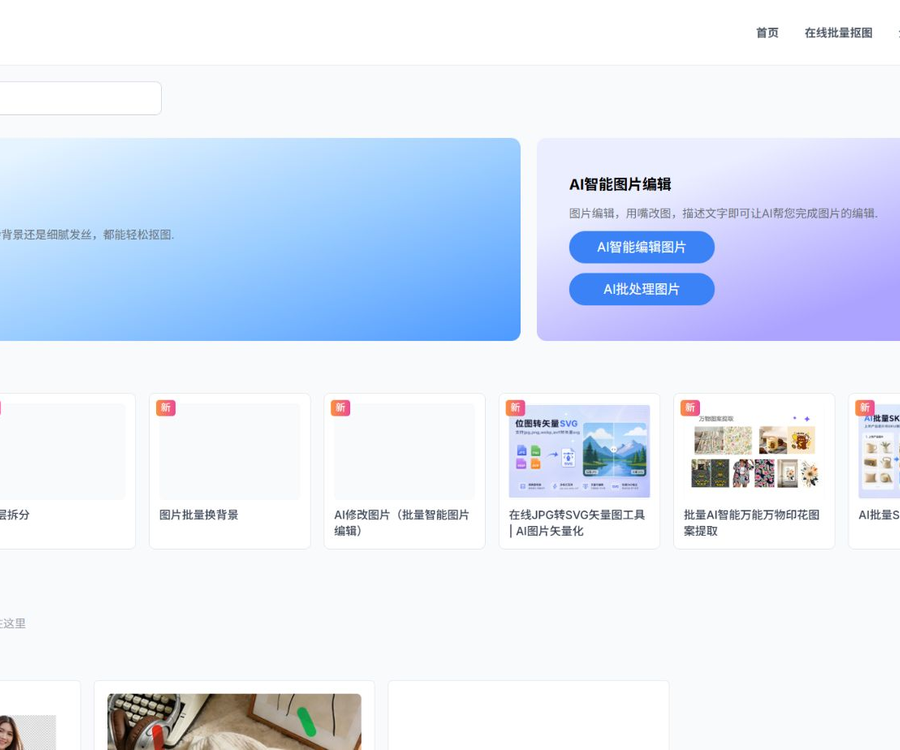Open the 图片批量换背景 card title
This screenshot has width=900, height=750.
199,515
